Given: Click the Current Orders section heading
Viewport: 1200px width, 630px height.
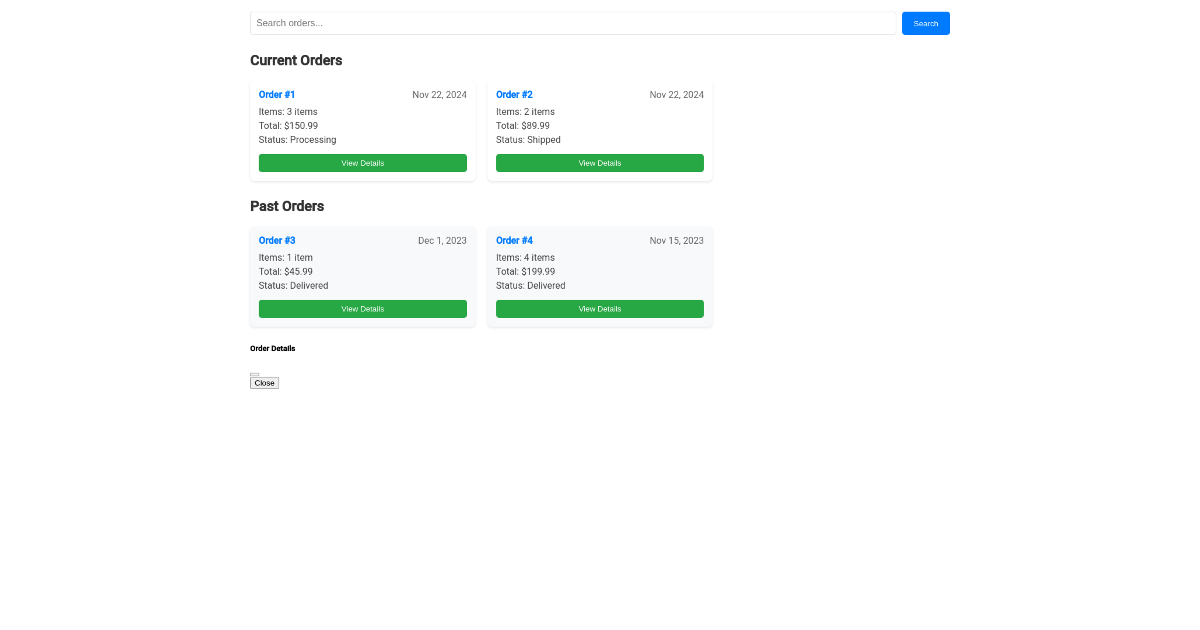Looking at the screenshot, I should (296, 60).
